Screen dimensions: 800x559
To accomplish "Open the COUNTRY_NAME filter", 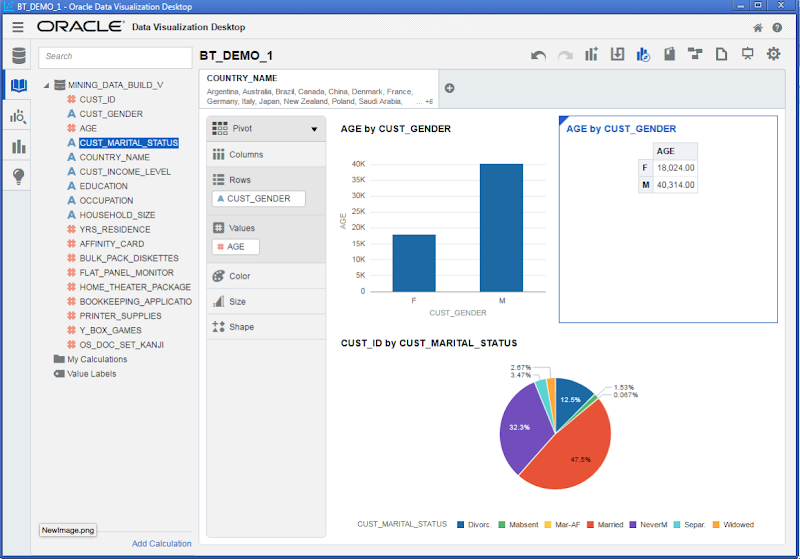I will point(318,89).
